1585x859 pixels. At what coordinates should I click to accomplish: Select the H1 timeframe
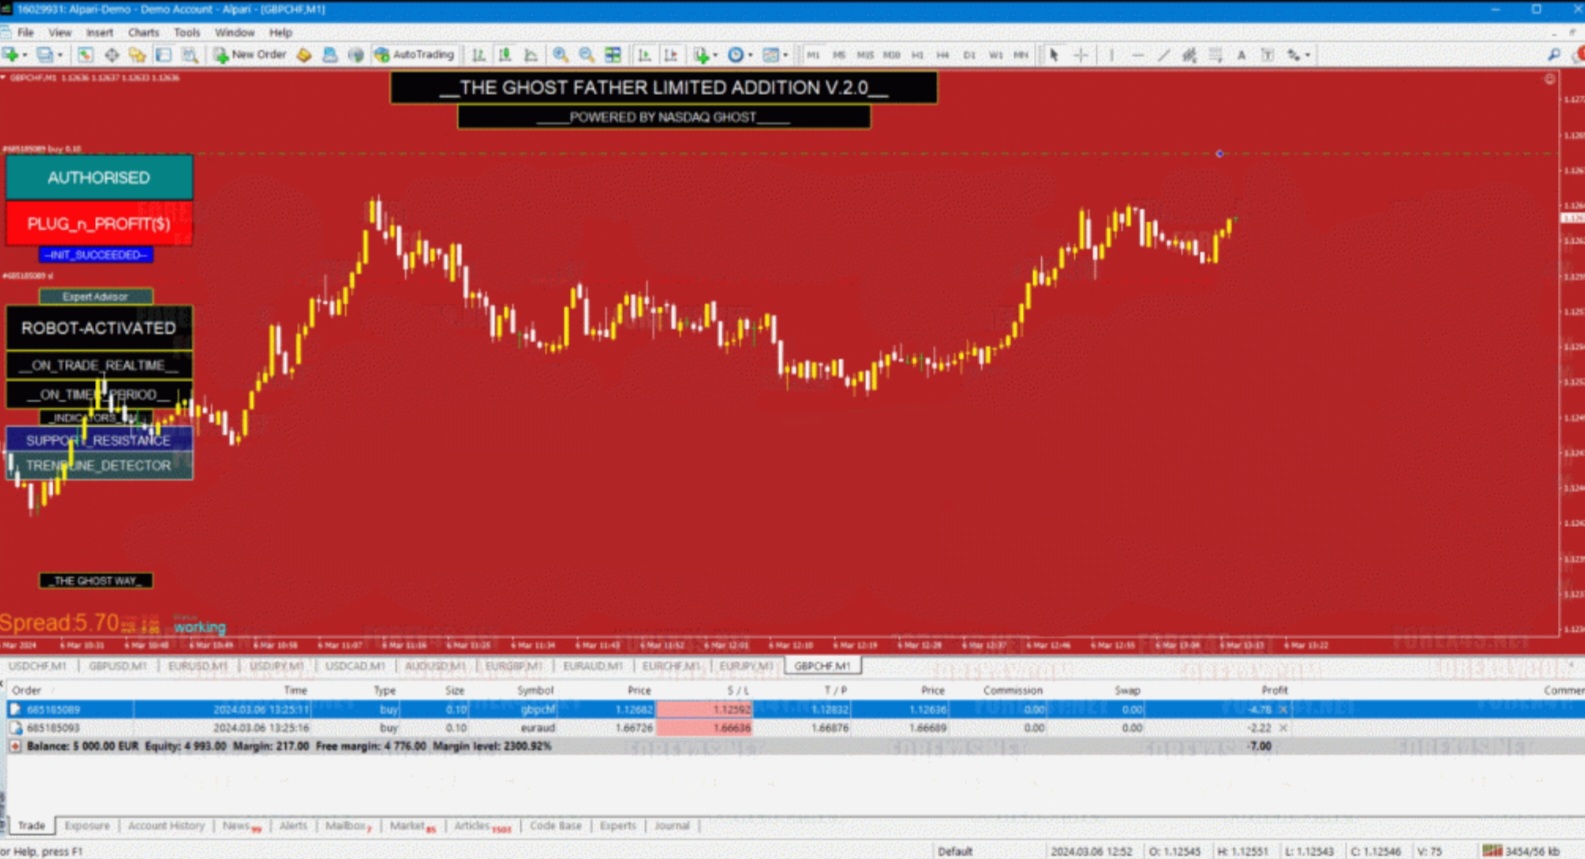click(x=917, y=55)
